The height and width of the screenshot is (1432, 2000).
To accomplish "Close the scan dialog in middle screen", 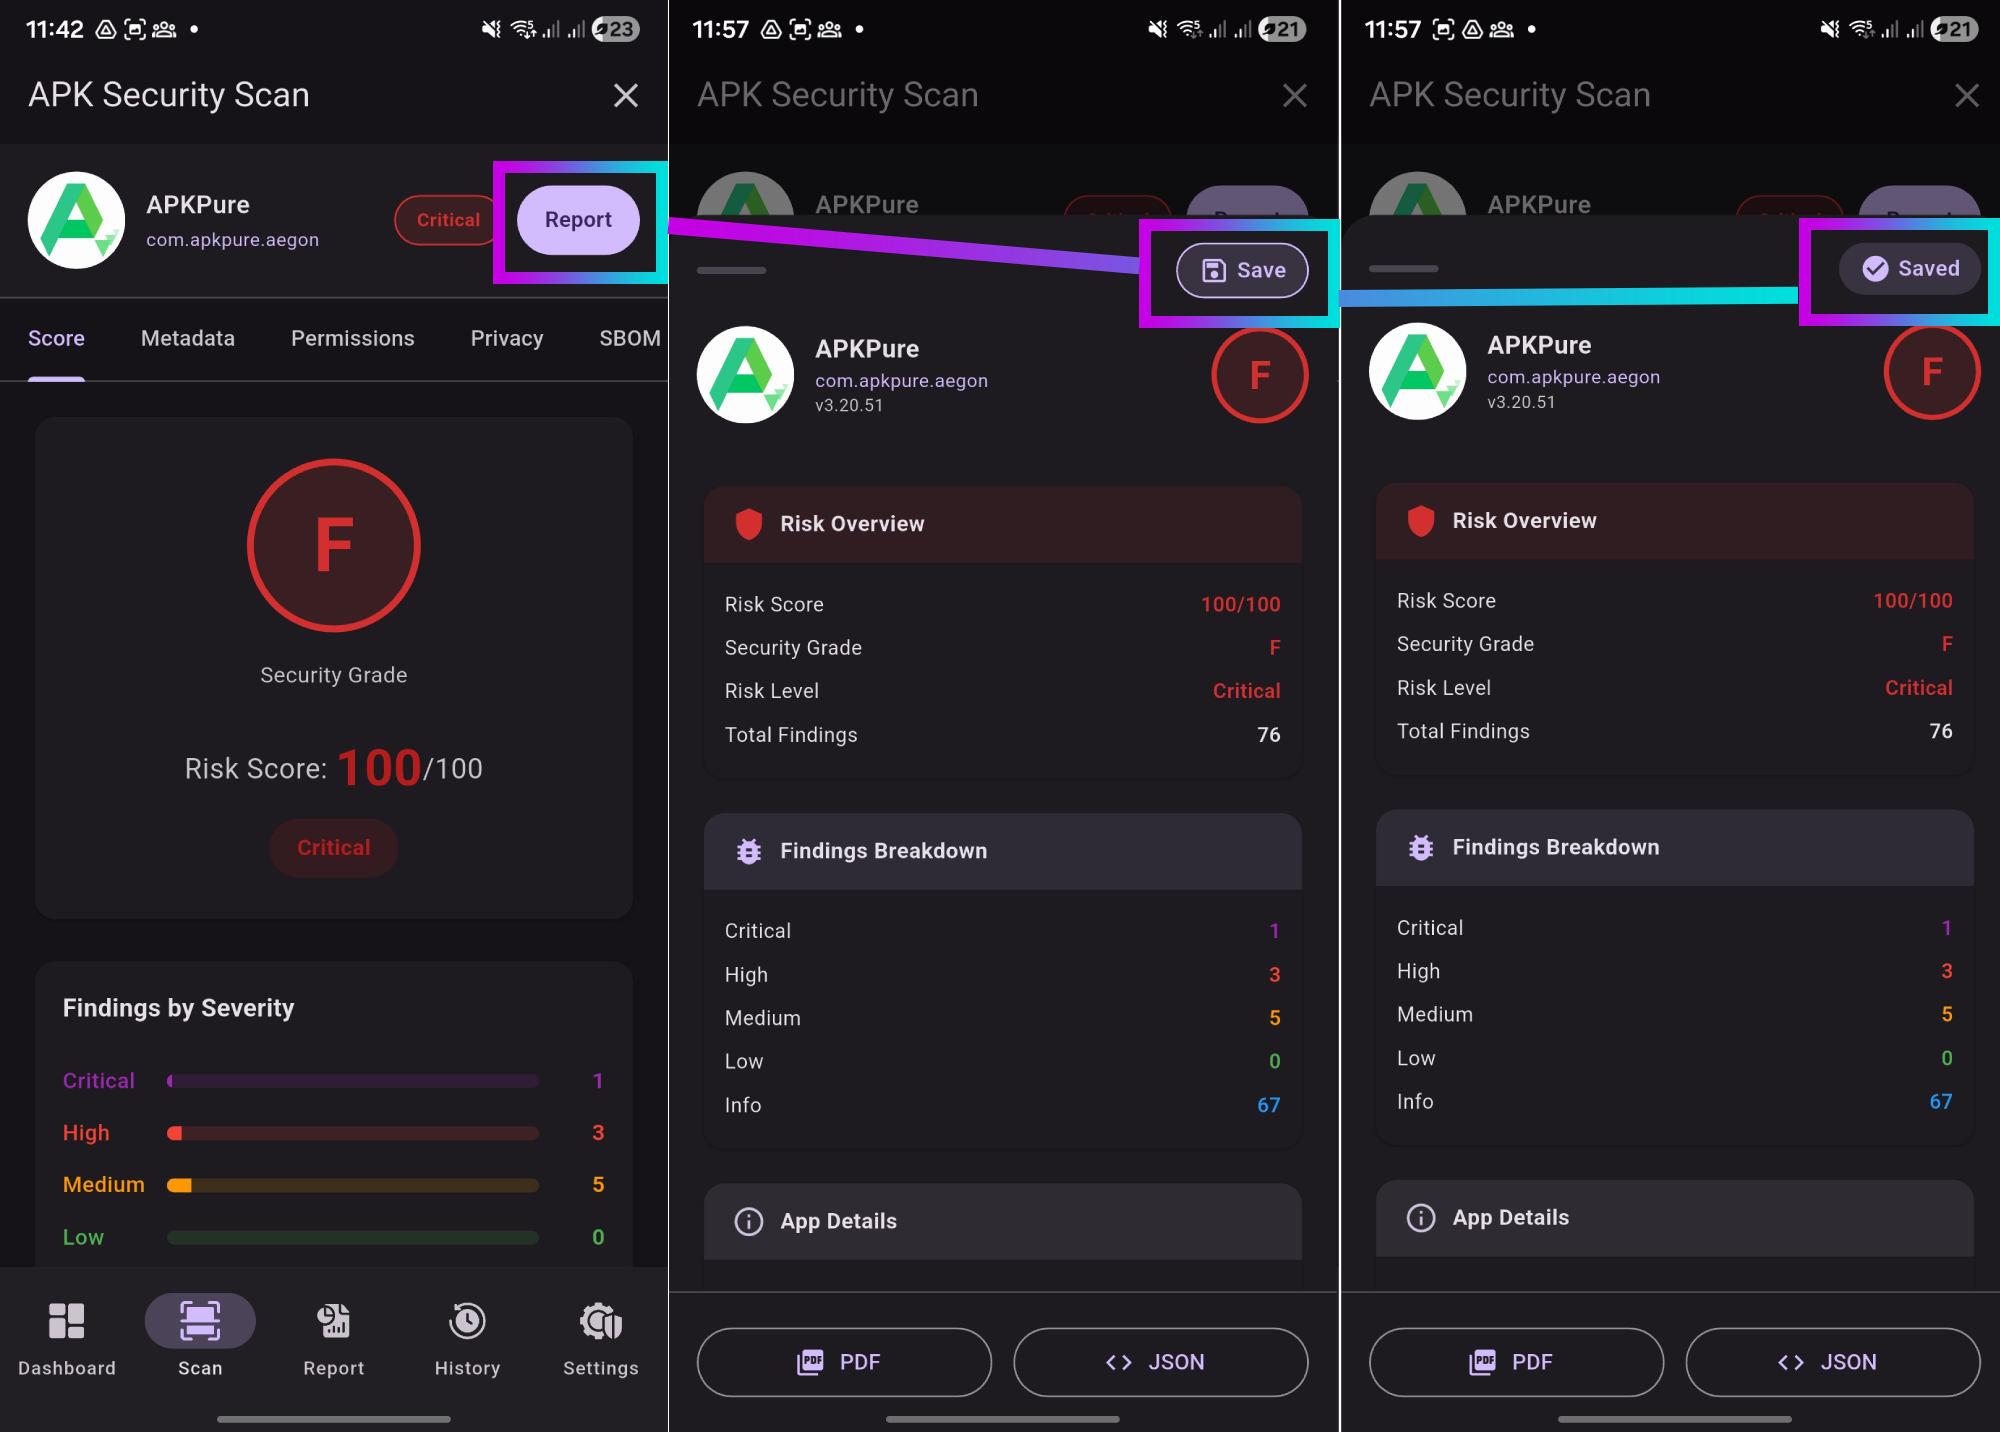I will click(x=1295, y=96).
